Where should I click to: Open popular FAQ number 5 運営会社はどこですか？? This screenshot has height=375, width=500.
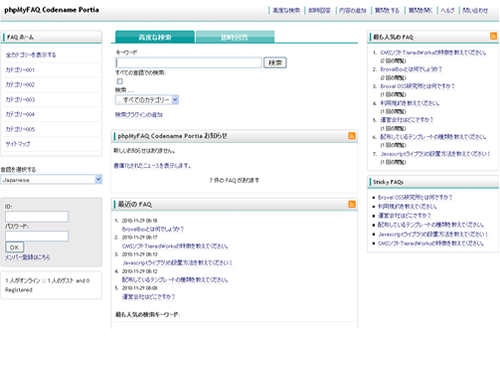tap(407, 120)
